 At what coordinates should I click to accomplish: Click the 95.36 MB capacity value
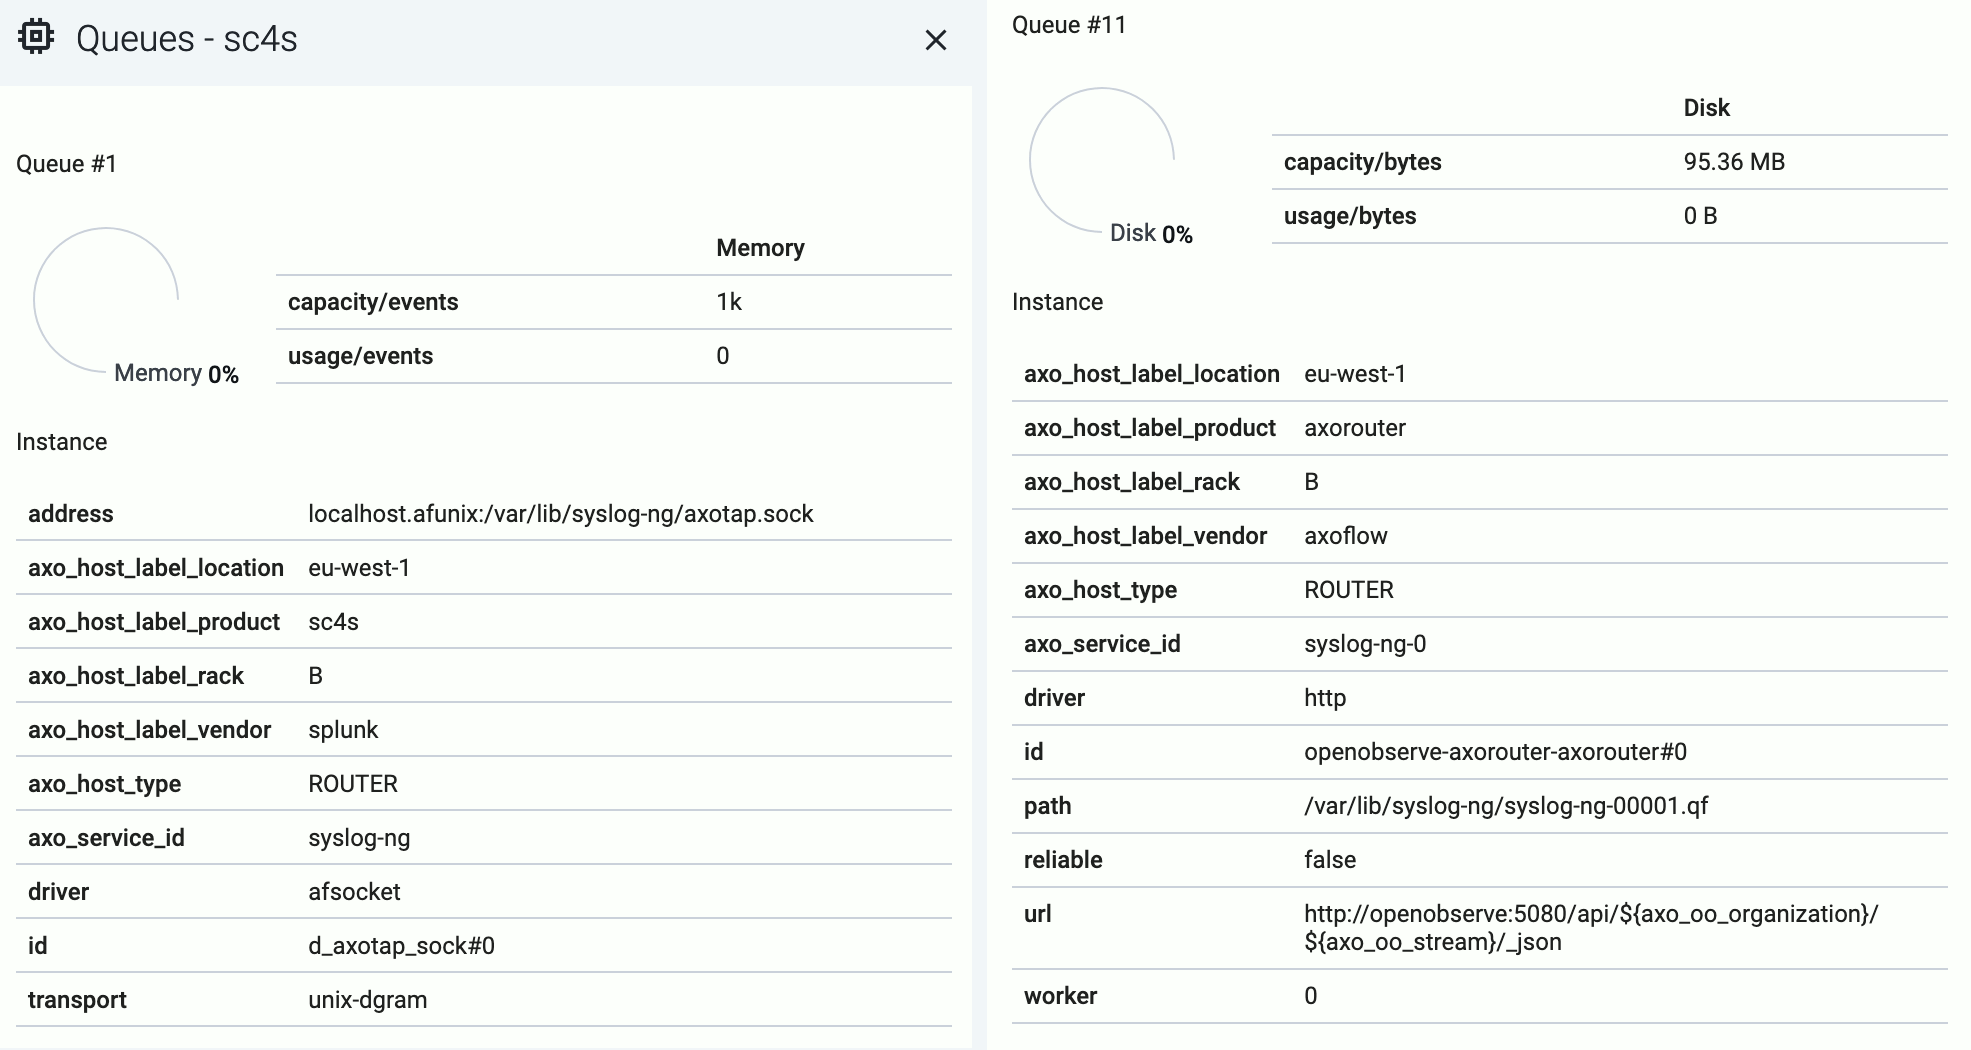tap(1734, 162)
